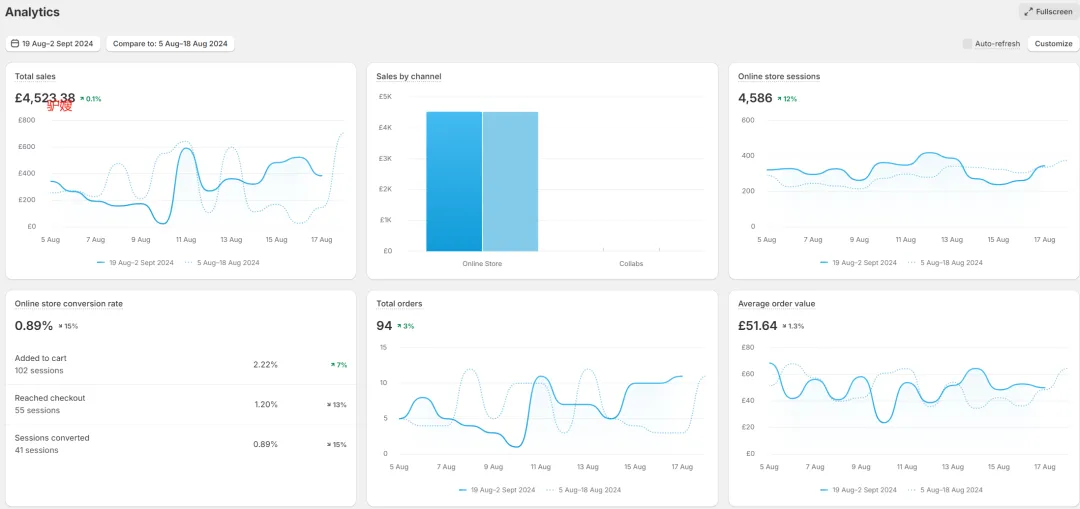Enter Fullscreen mode
1080x509 pixels.
(1048, 12)
